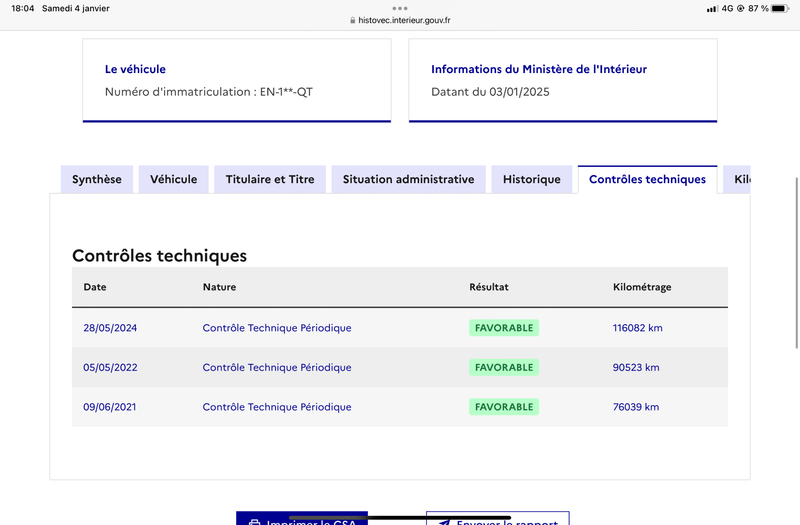Click the page vertical scrollbar

point(796,263)
